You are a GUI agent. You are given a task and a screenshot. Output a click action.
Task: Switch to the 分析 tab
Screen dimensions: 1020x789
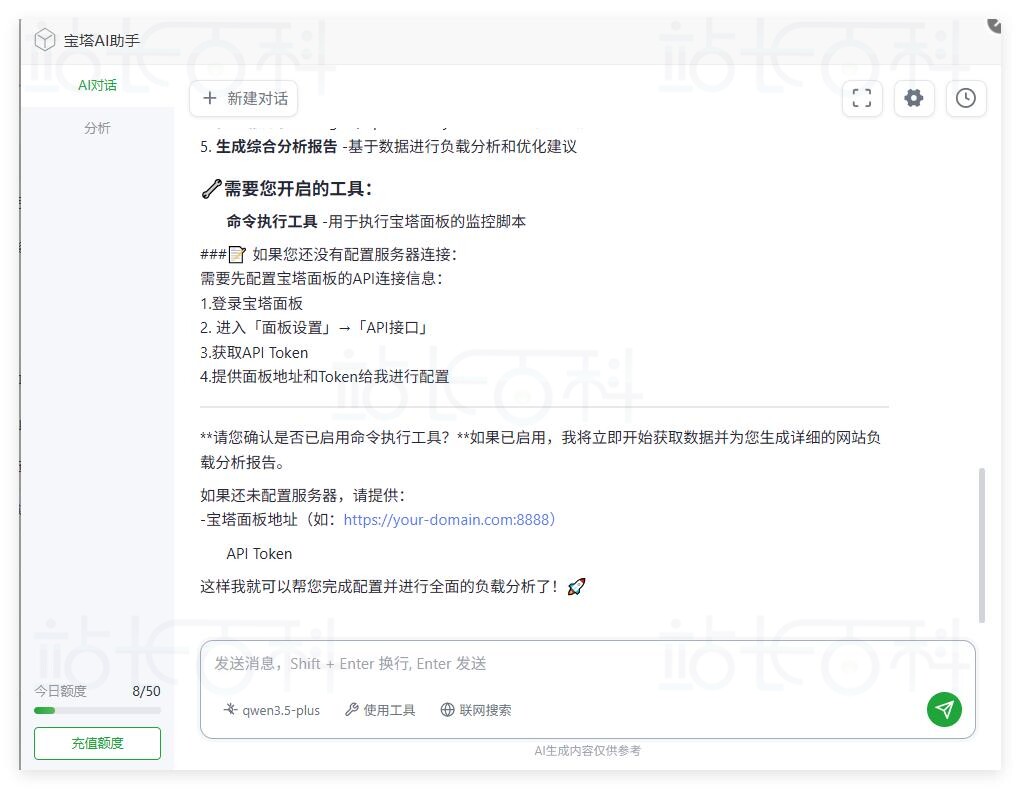98,128
